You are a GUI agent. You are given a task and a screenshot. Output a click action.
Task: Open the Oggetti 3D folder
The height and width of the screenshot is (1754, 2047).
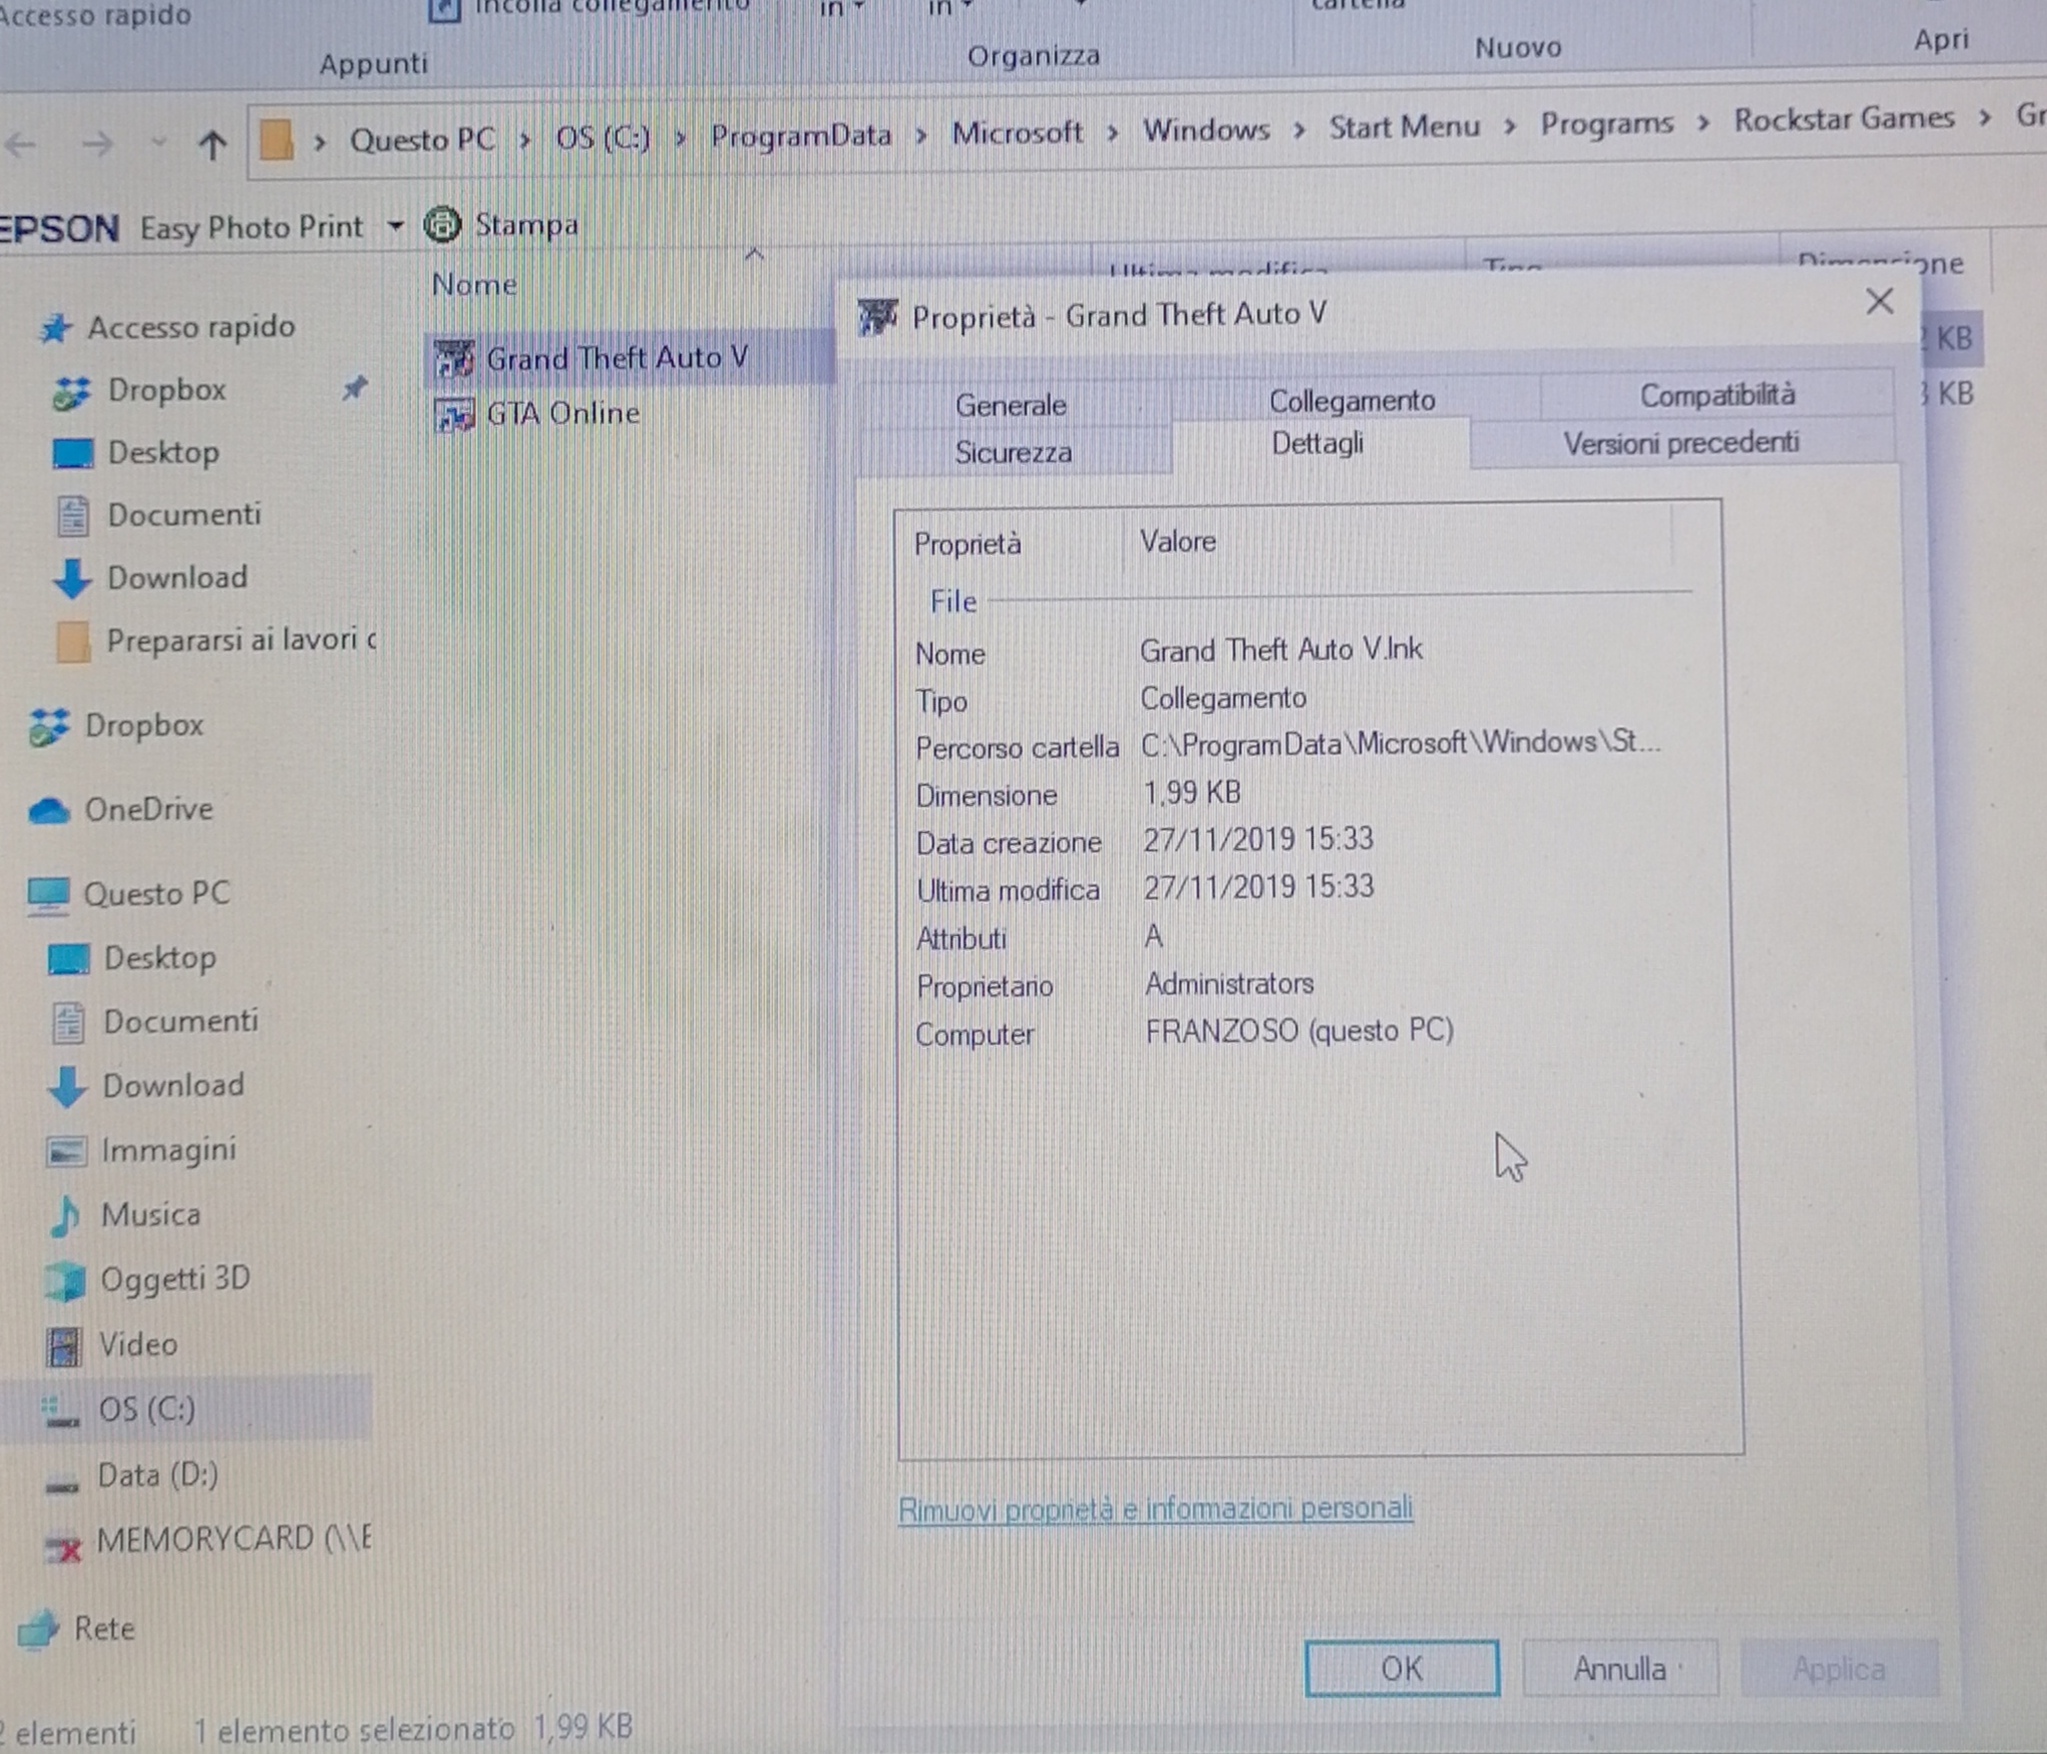[x=174, y=1279]
